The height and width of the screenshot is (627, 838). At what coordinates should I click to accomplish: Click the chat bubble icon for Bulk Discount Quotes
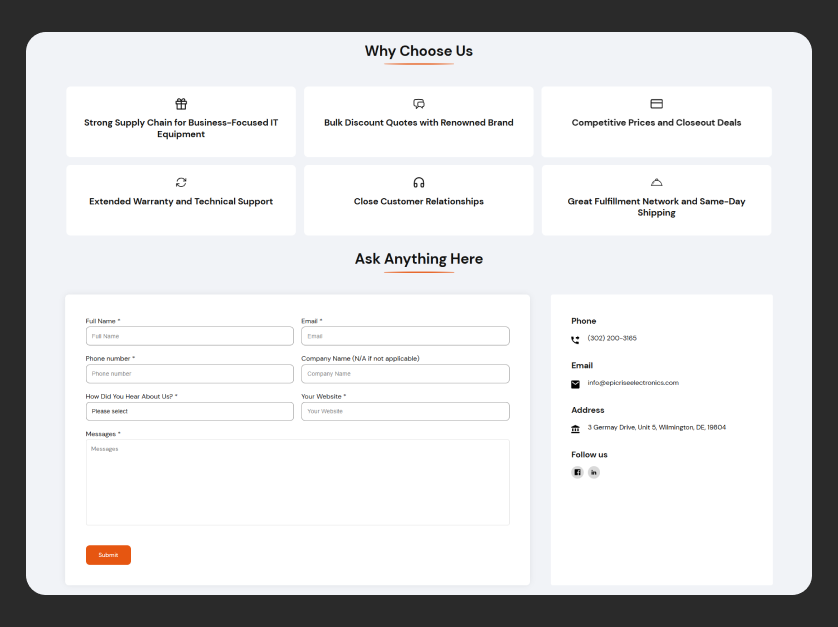coord(419,104)
